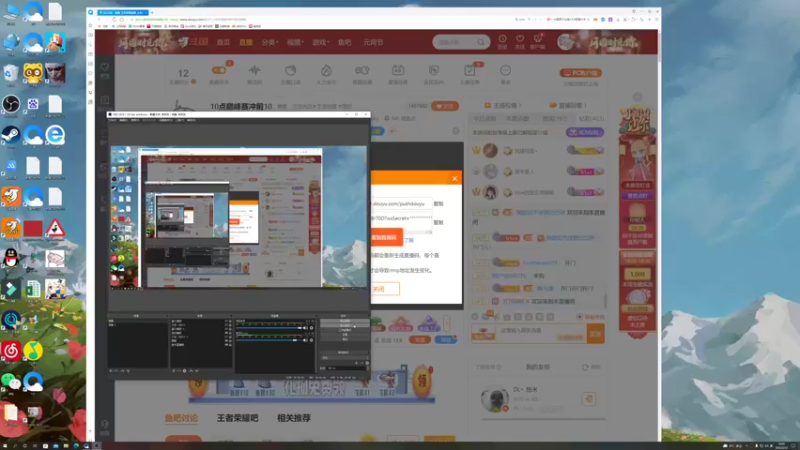Open the flame icon in streamer toolbar
Screen dimensions: 800x450
click(326, 70)
